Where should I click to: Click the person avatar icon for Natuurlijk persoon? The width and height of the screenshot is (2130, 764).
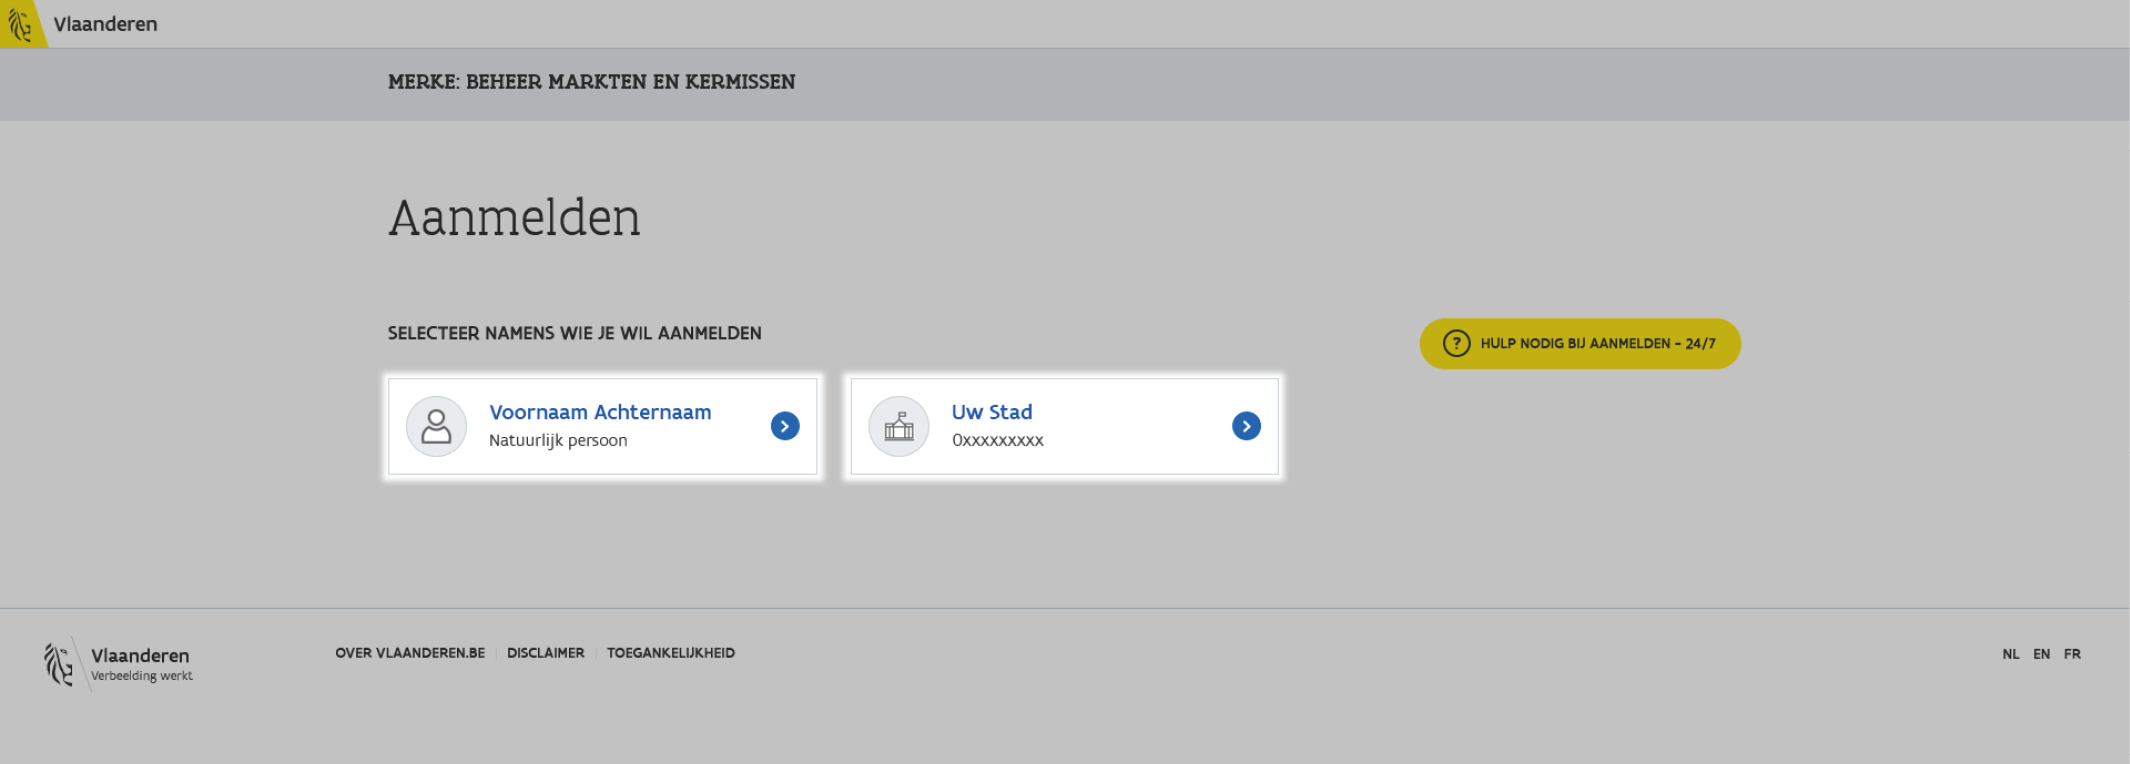pyautogui.click(x=436, y=427)
